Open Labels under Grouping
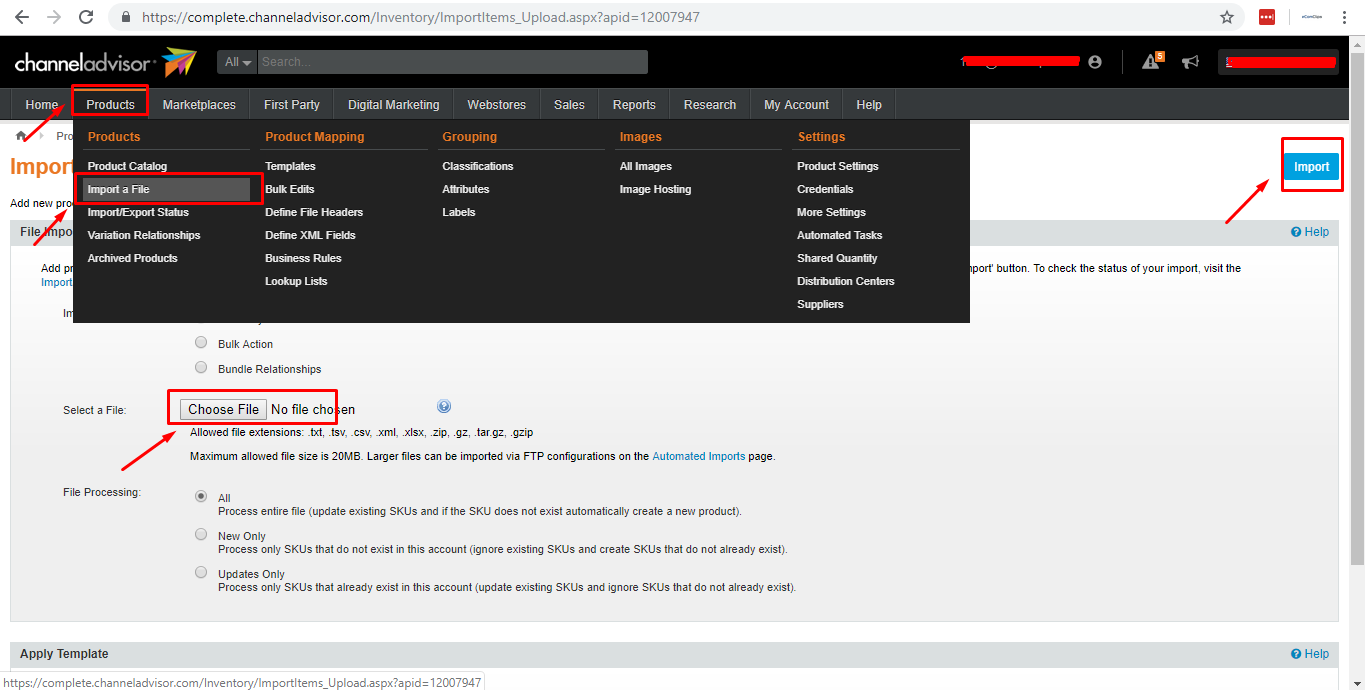The height and width of the screenshot is (690, 1365). point(459,212)
